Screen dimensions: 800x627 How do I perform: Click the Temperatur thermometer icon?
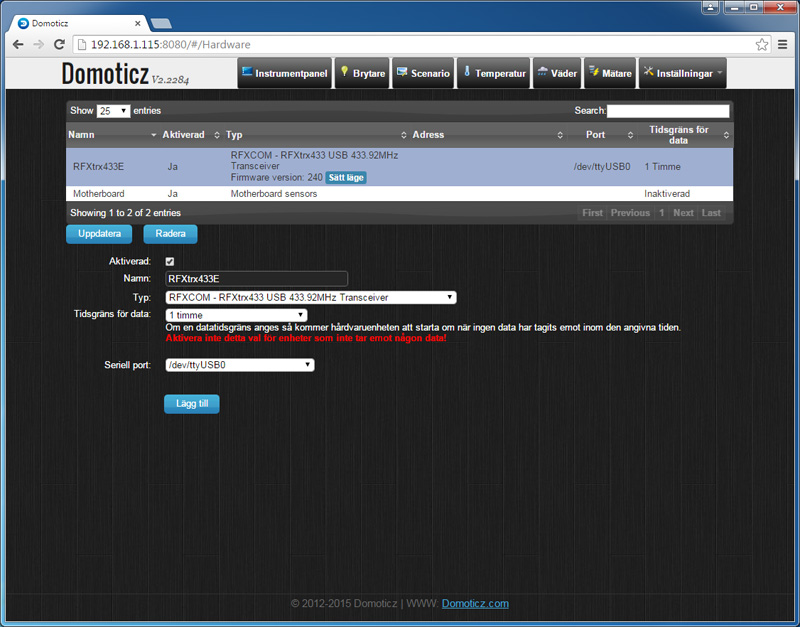point(467,71)
